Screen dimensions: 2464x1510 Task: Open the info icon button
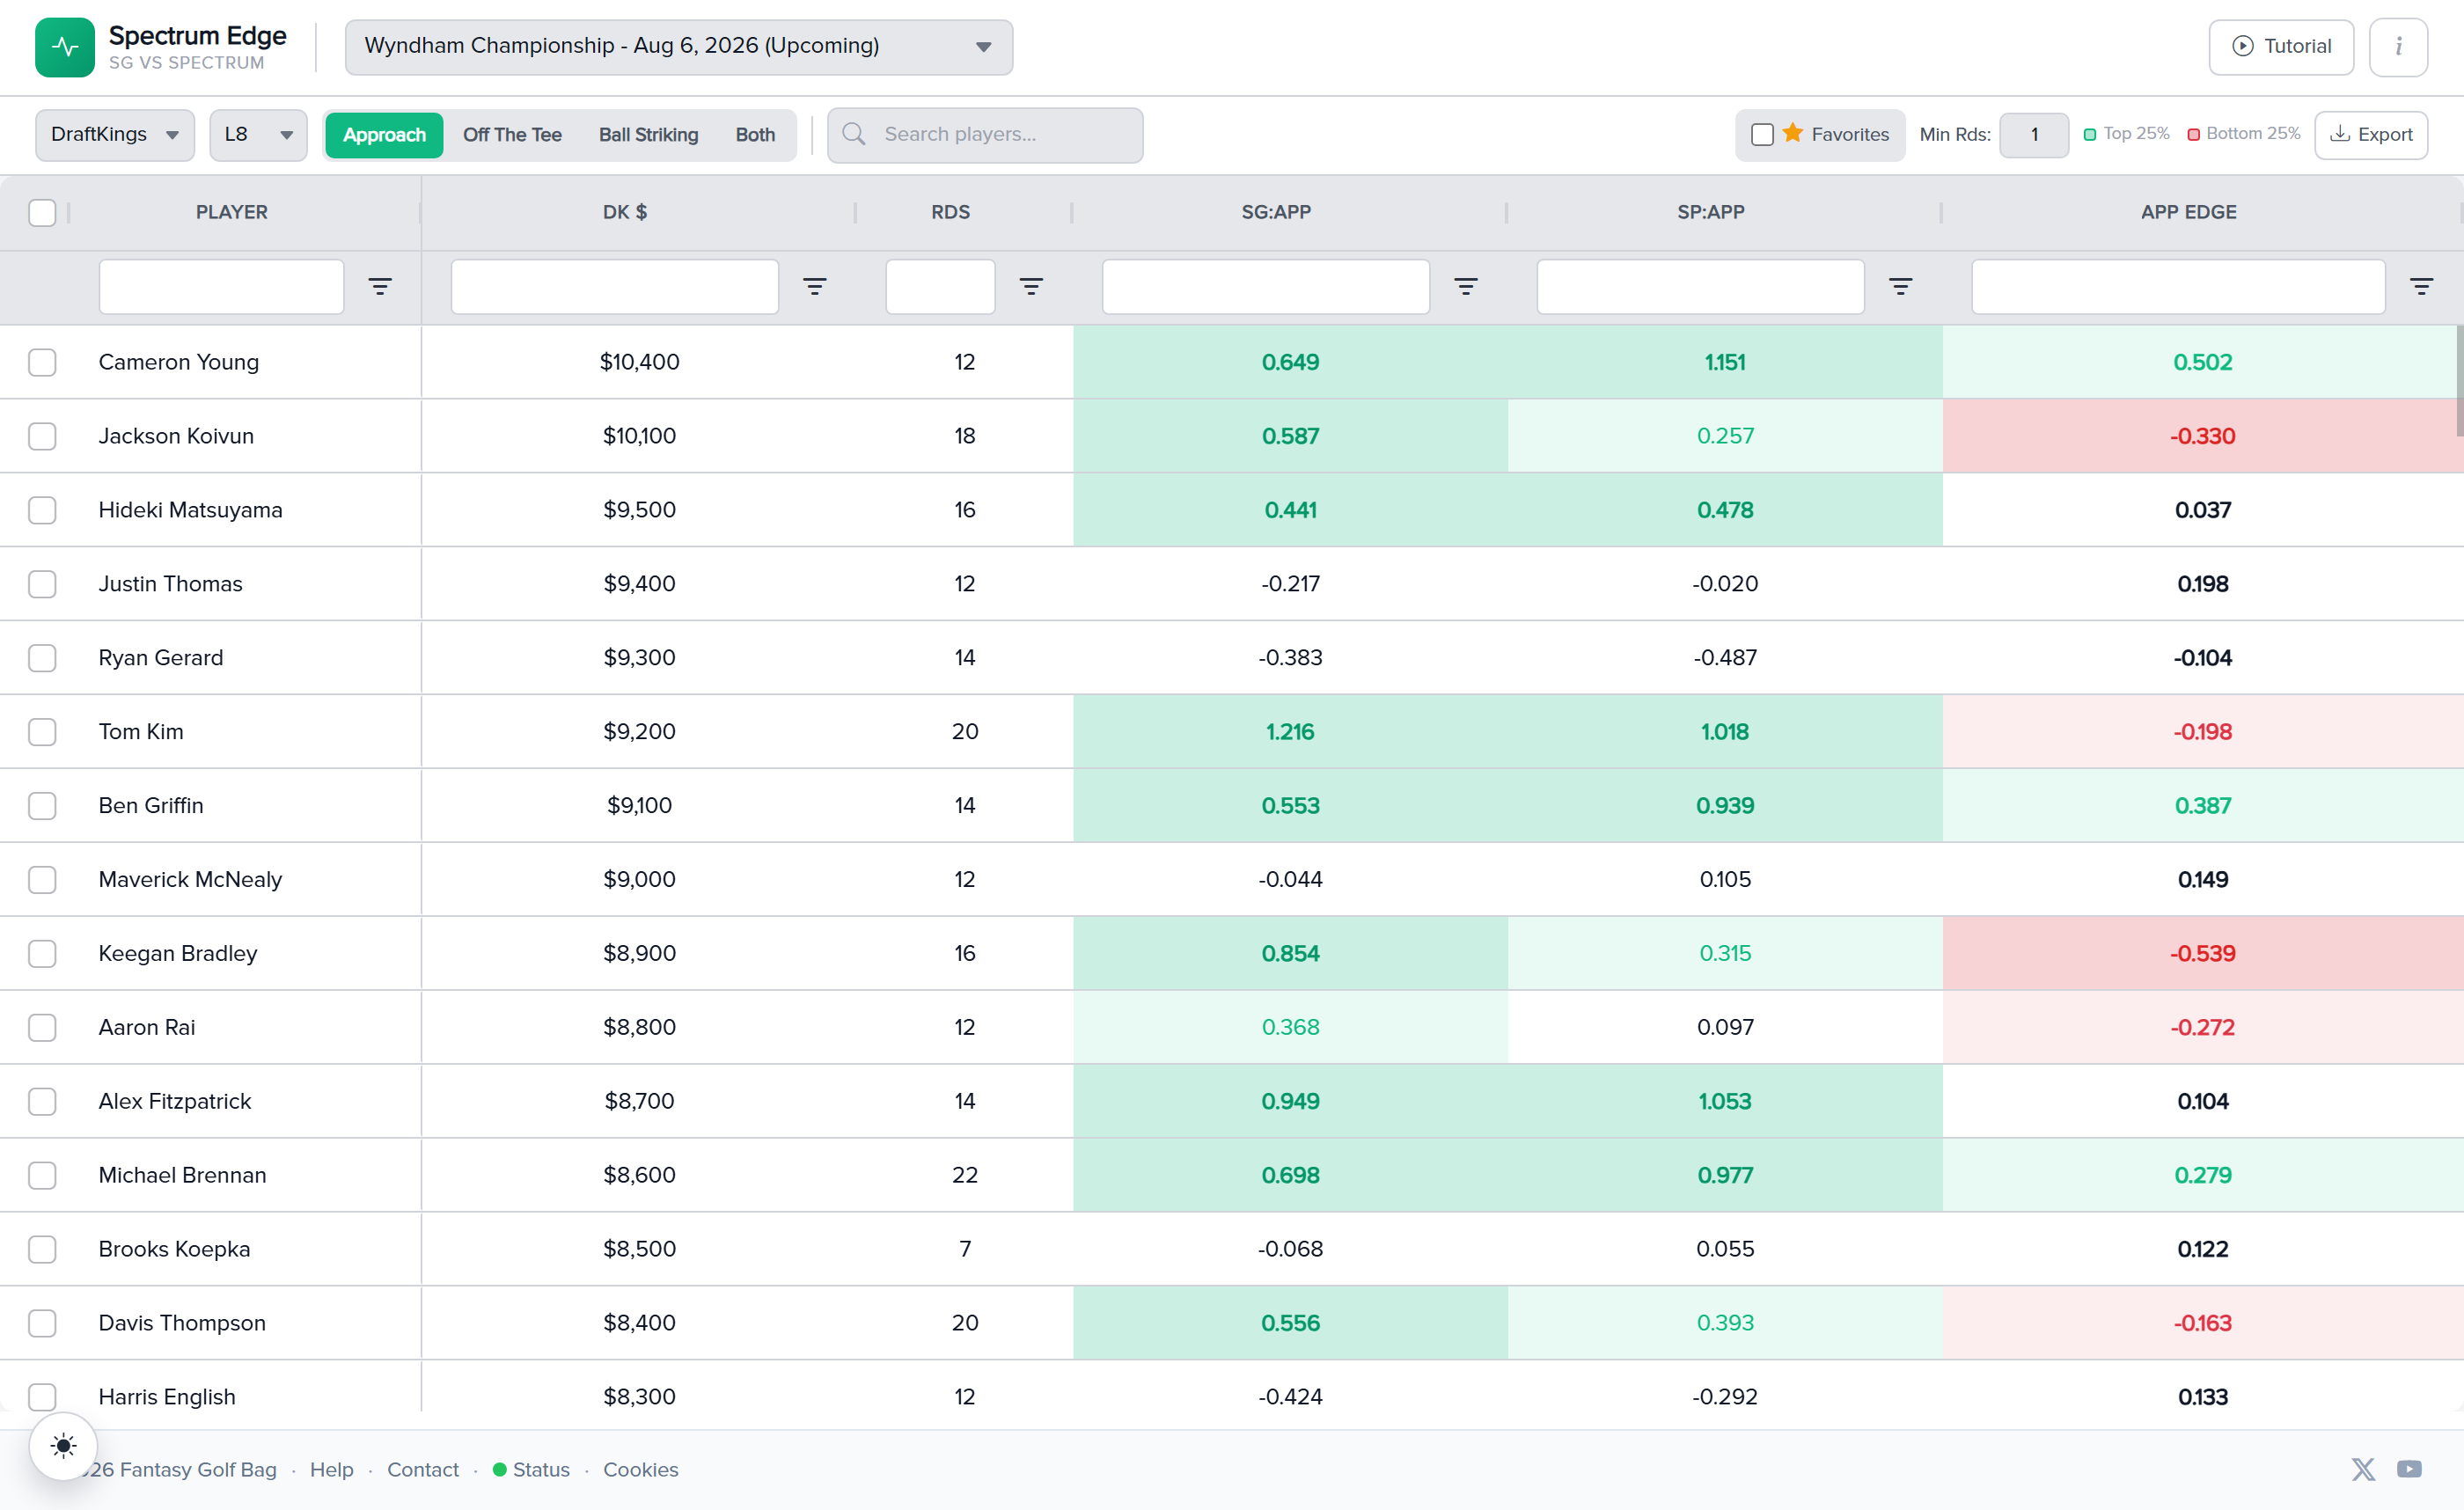(2398, 47)
